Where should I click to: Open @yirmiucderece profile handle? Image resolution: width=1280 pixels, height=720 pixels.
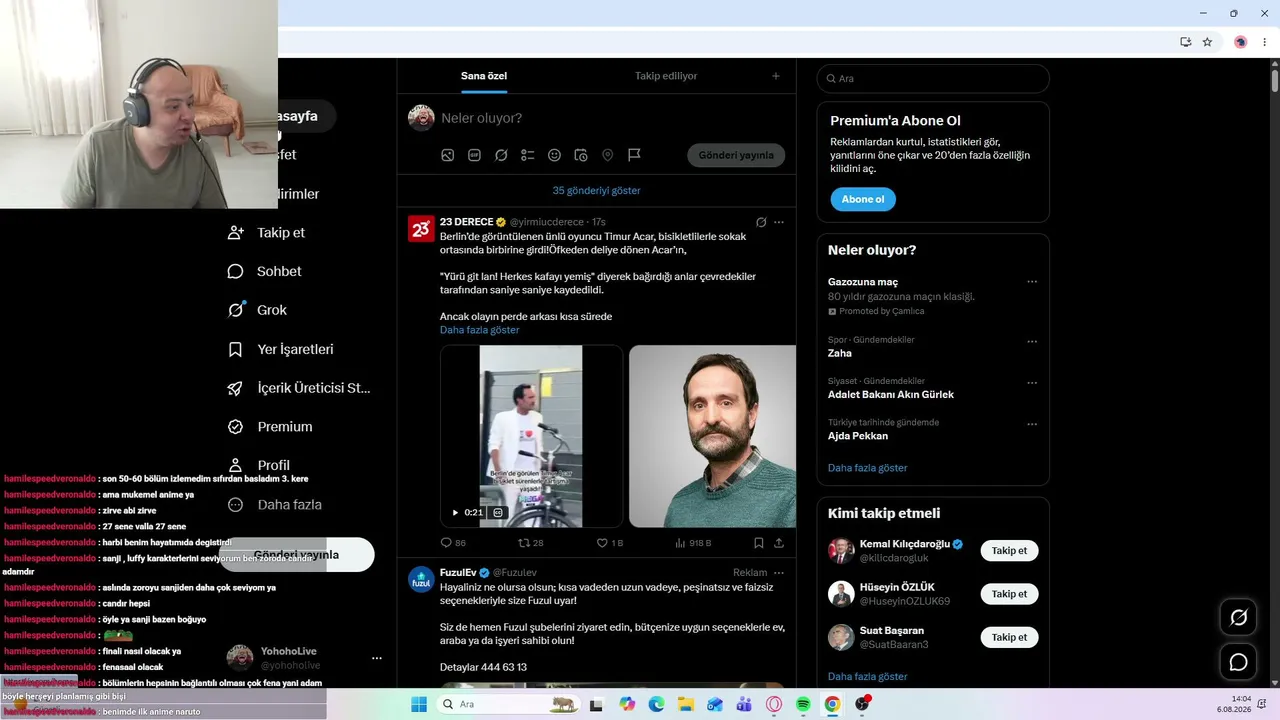(547, 222)
